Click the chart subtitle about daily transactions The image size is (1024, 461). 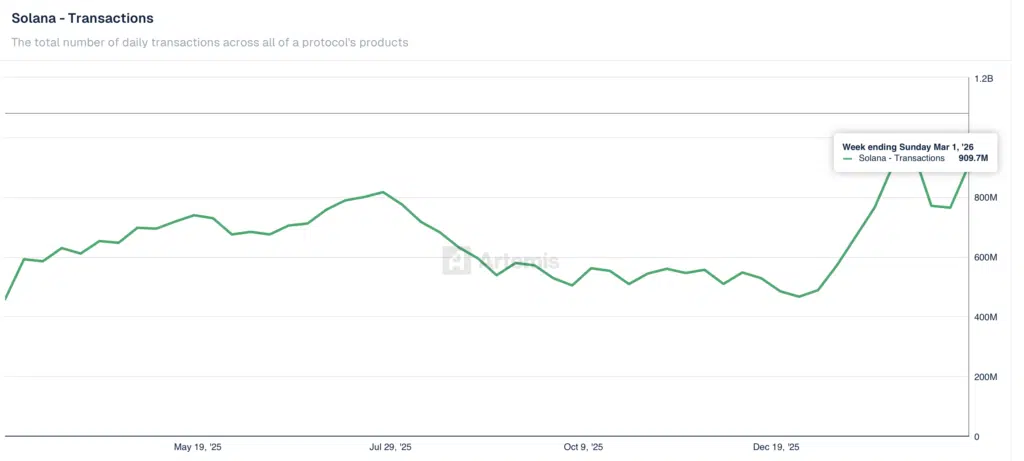point(209,42)
